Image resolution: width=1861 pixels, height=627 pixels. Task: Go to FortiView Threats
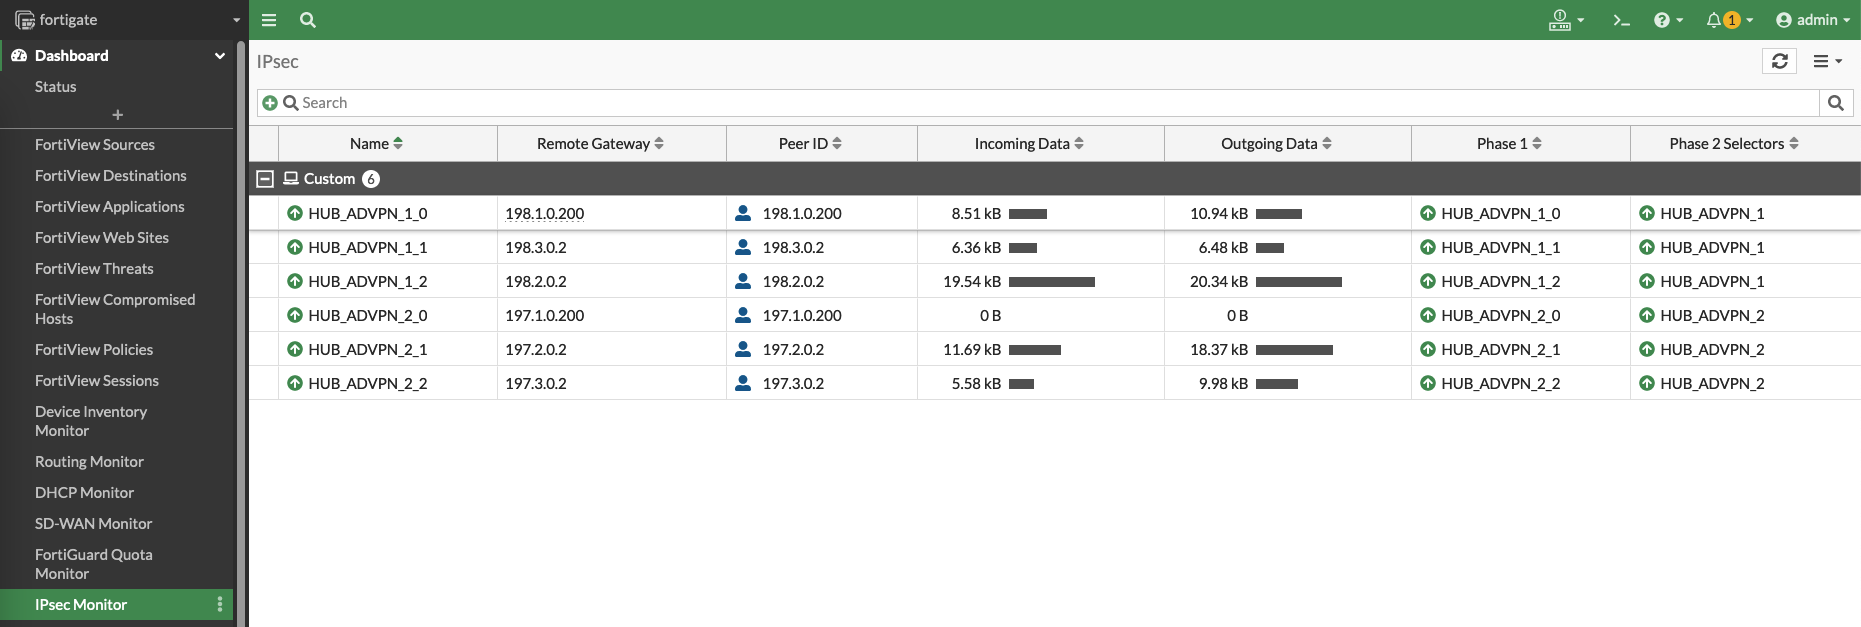point(94,269)
